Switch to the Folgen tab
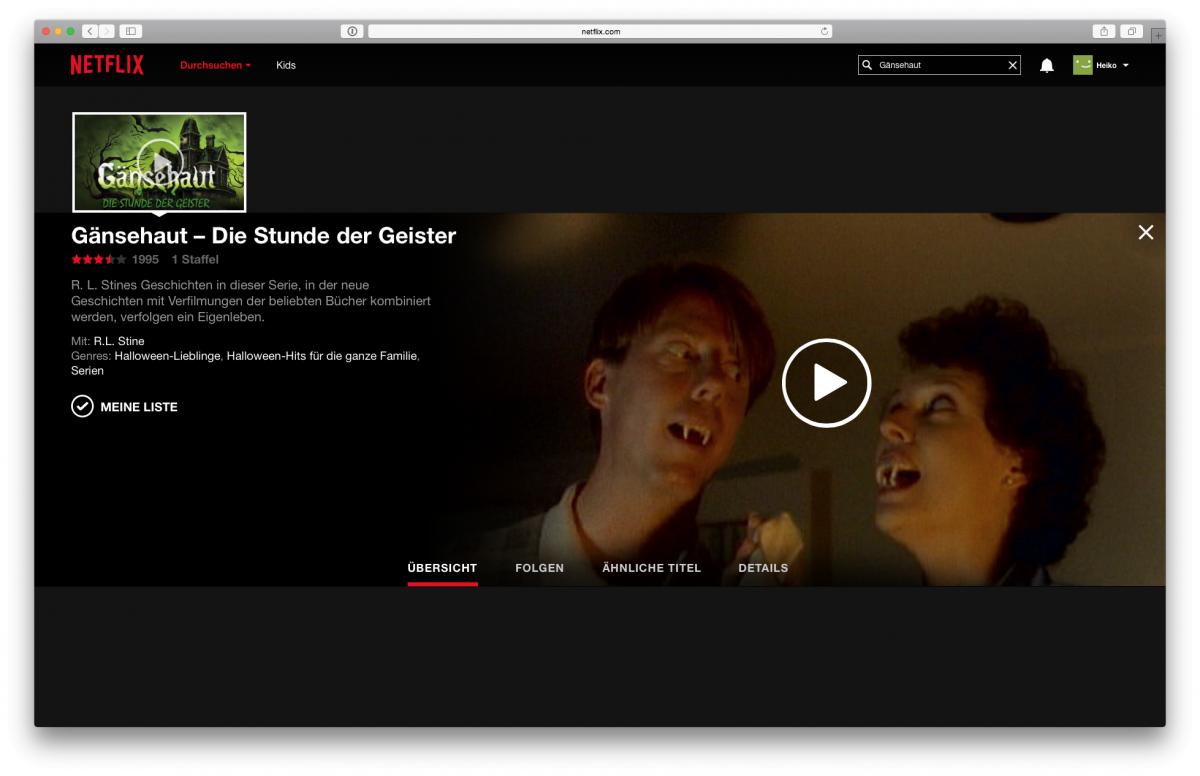This screenshot has width=1200, height=776. 539,568
